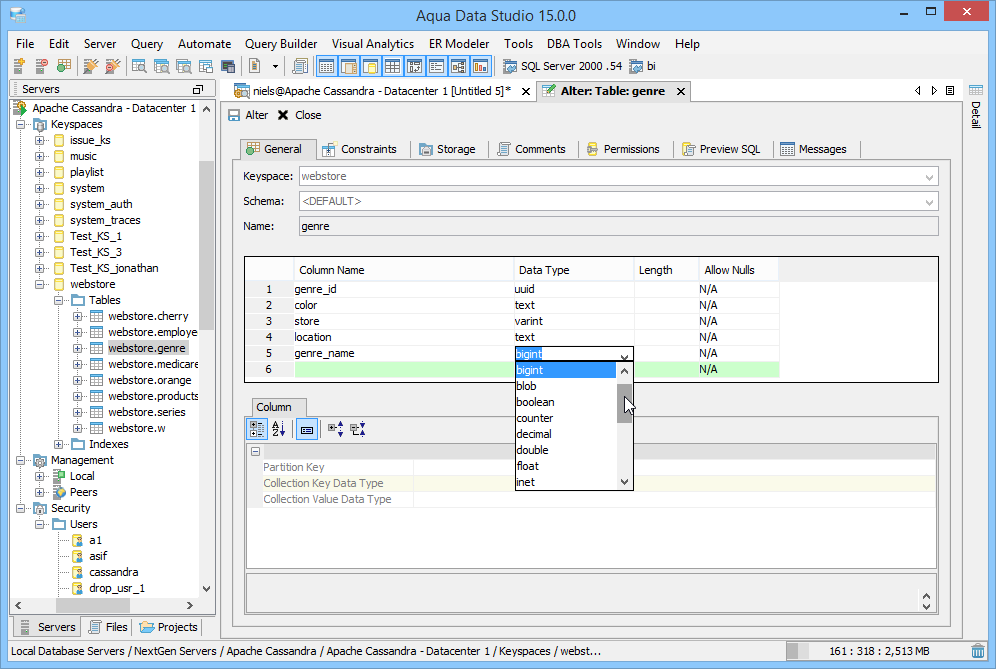The width and height of the screenshot is (996, 669).
Task: Click the trash can memory icon in status bar
Action: pos(978,651)
